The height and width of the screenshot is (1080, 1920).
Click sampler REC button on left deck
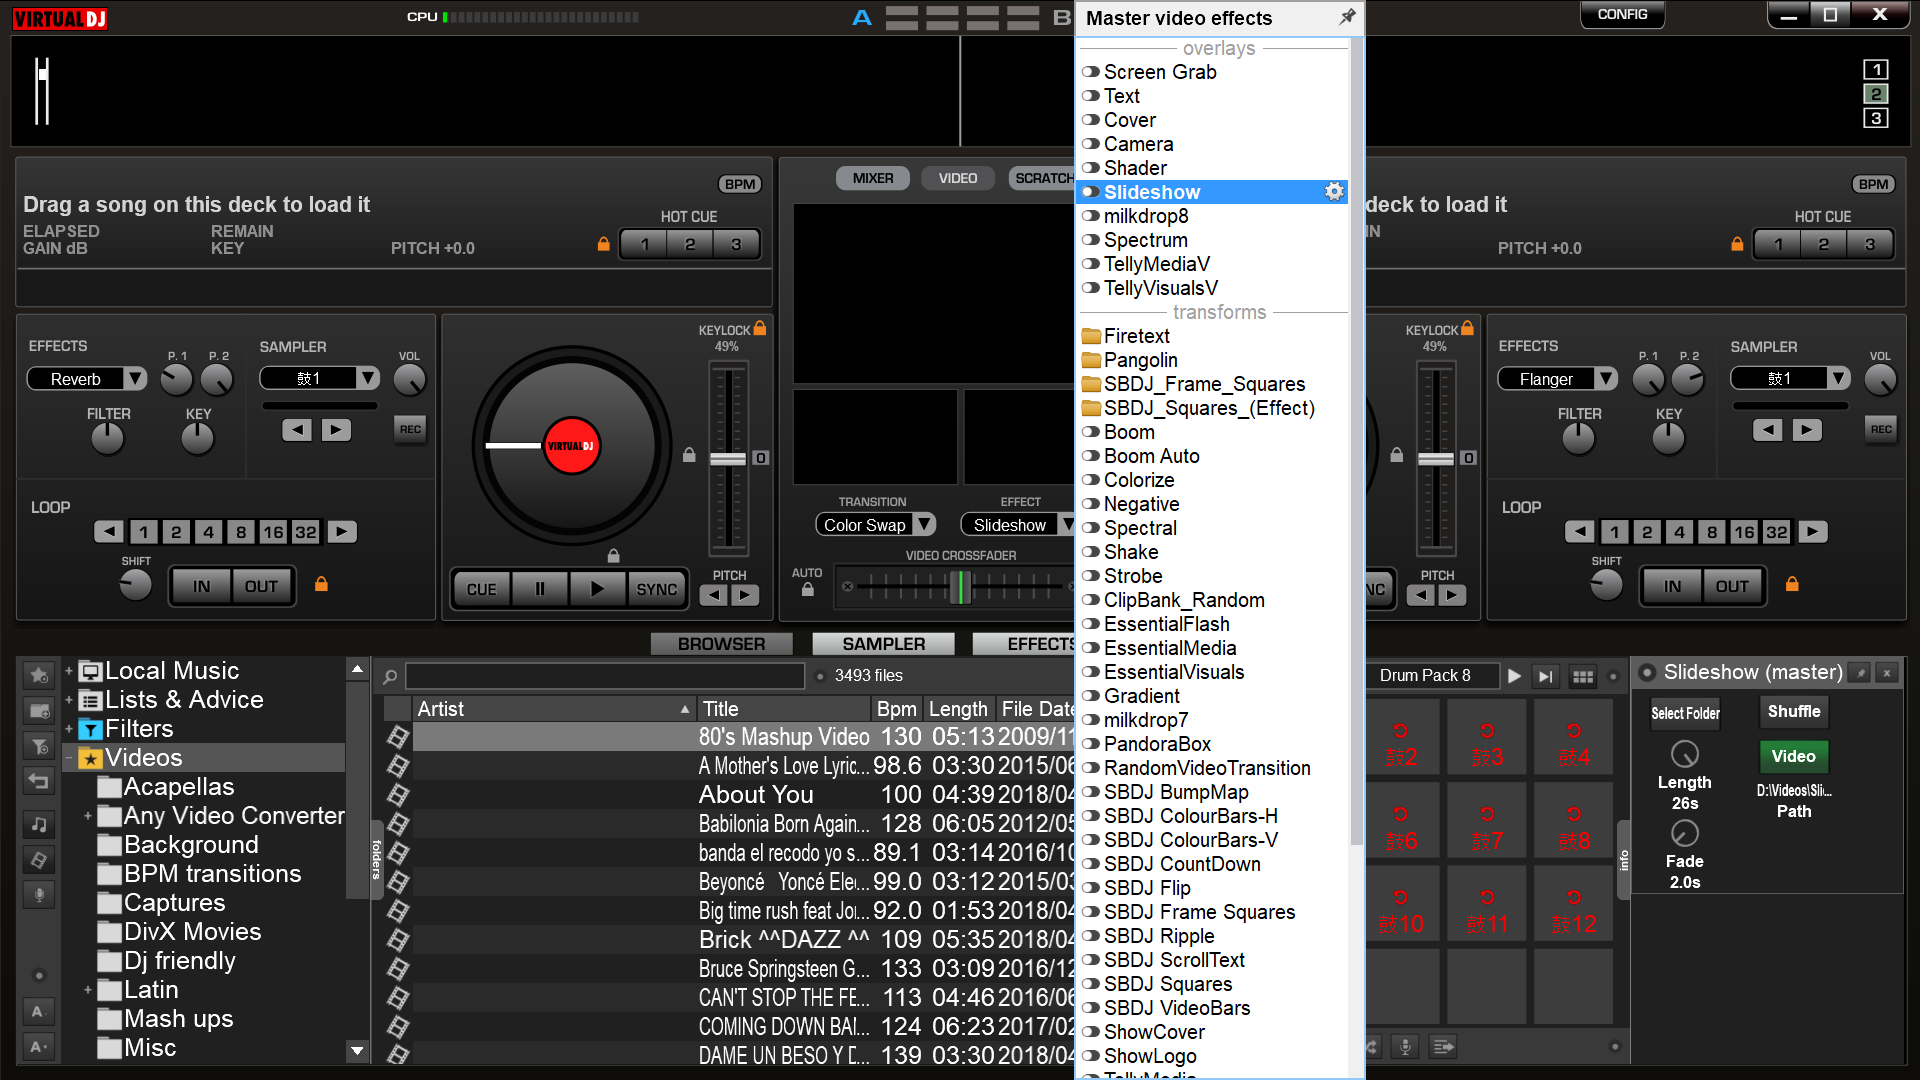coord(410,429)
